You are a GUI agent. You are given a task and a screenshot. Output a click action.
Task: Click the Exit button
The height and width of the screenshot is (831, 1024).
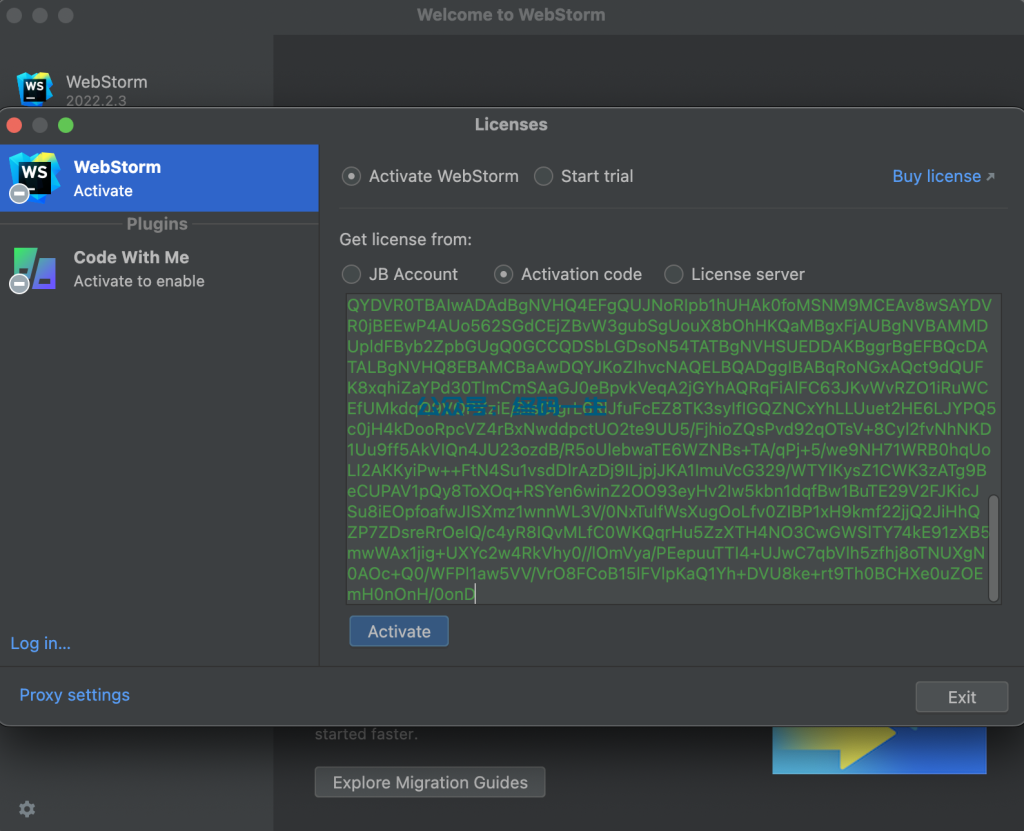pos(961,696)
